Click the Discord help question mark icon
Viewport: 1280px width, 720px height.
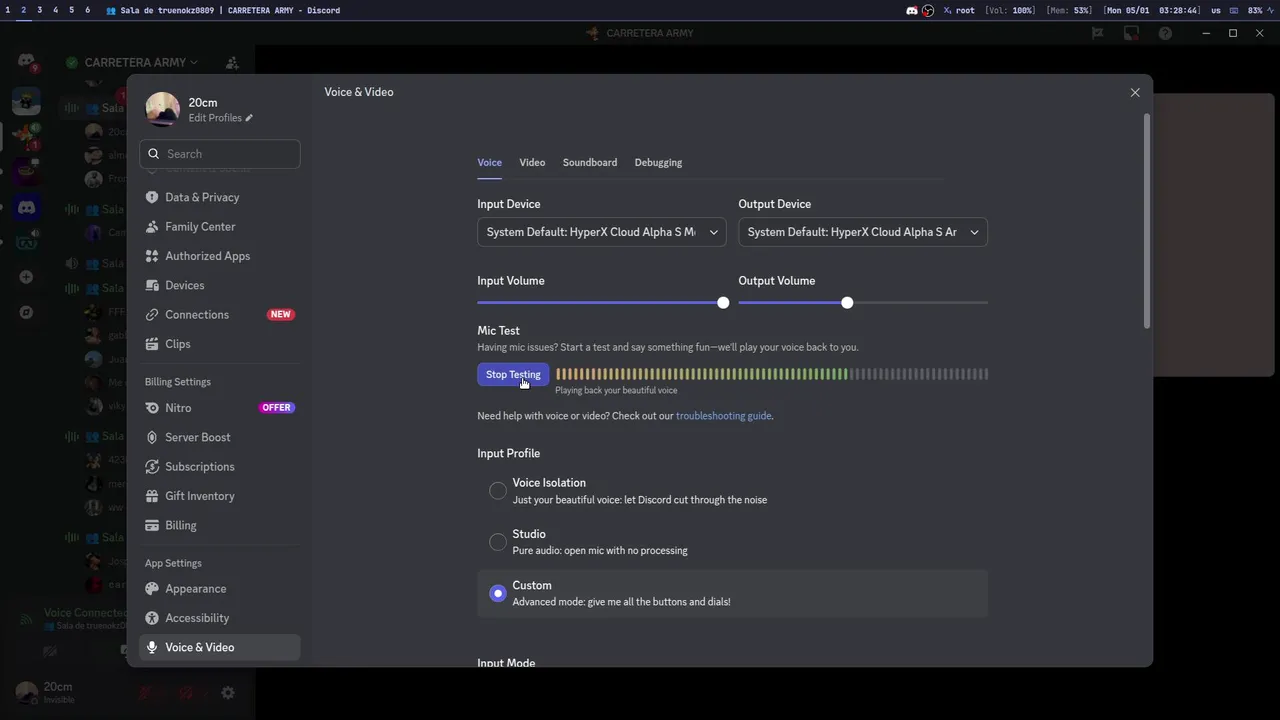[1165, 33]
